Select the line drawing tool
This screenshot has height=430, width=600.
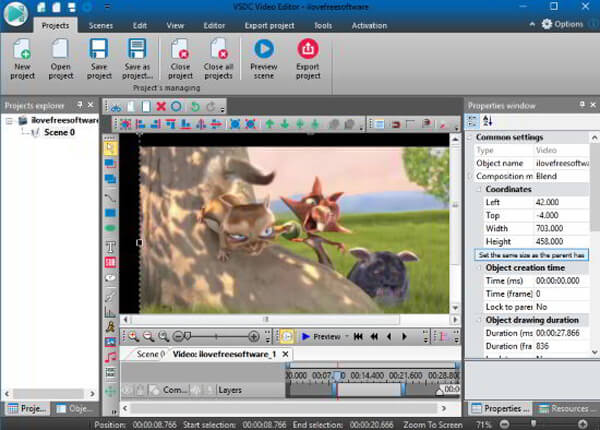tap(110, 197)
